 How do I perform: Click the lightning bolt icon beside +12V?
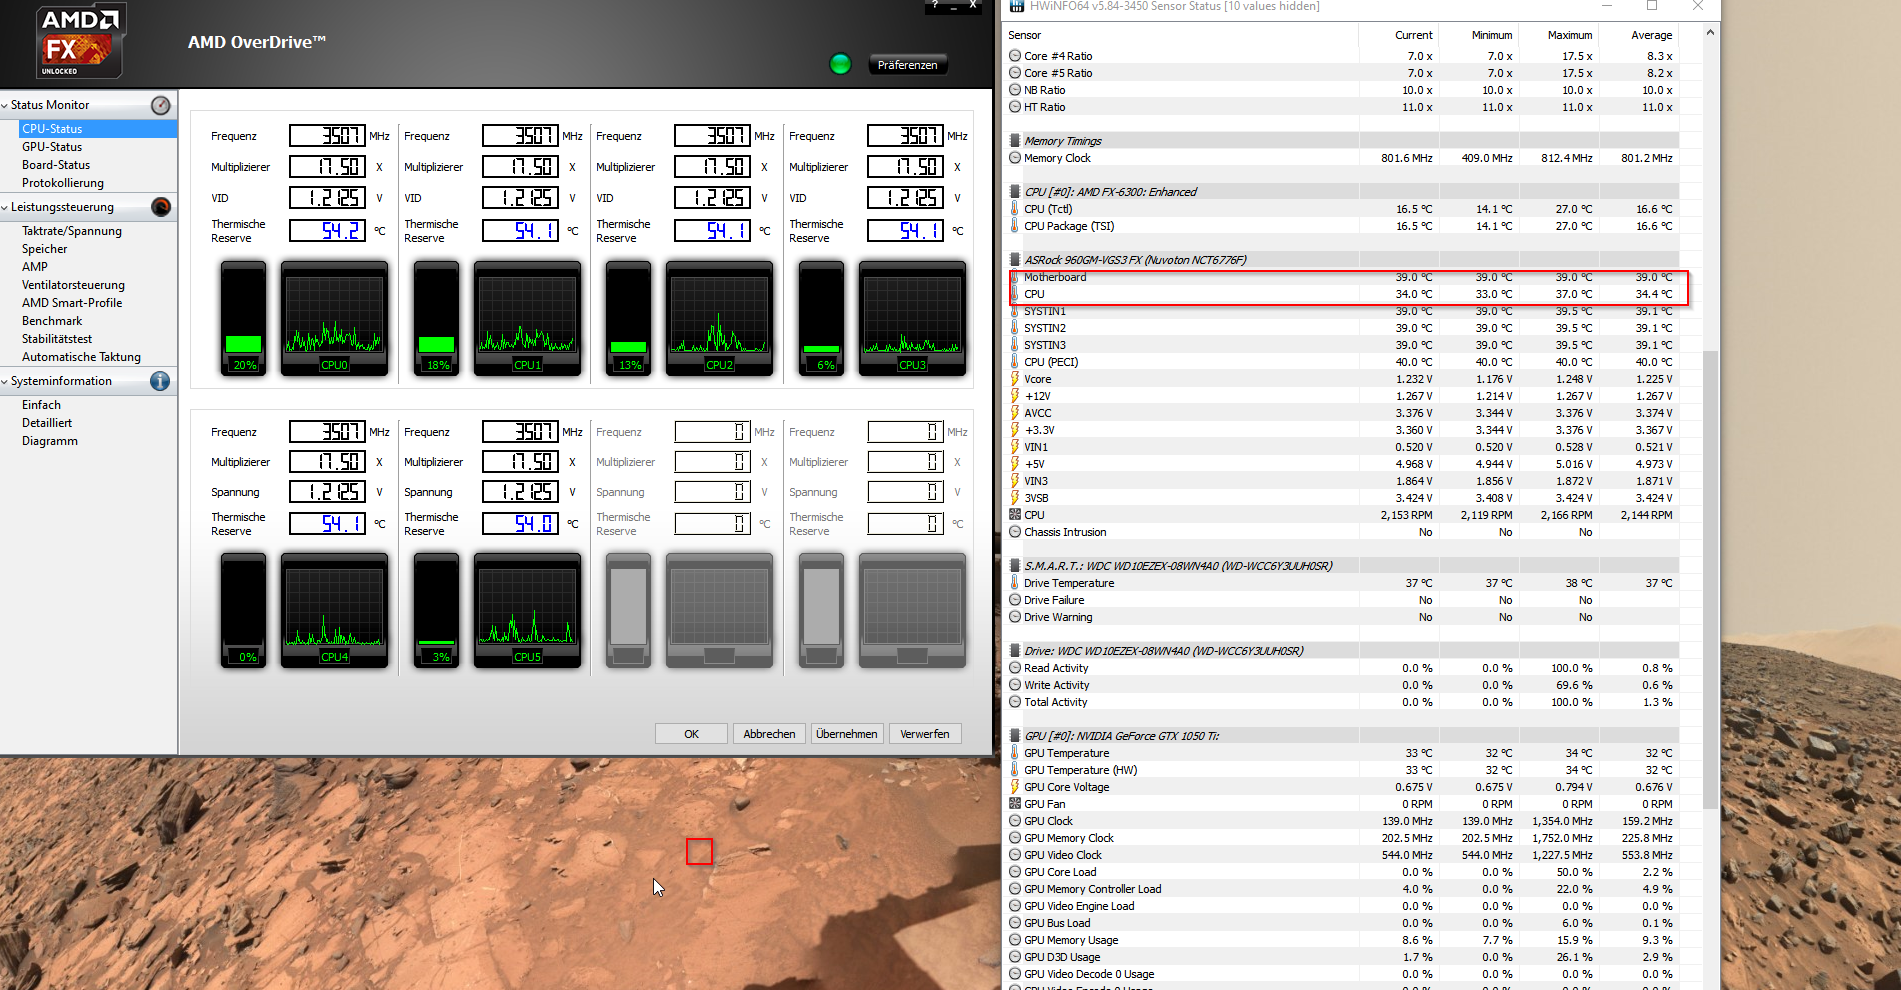point(1015,396)
